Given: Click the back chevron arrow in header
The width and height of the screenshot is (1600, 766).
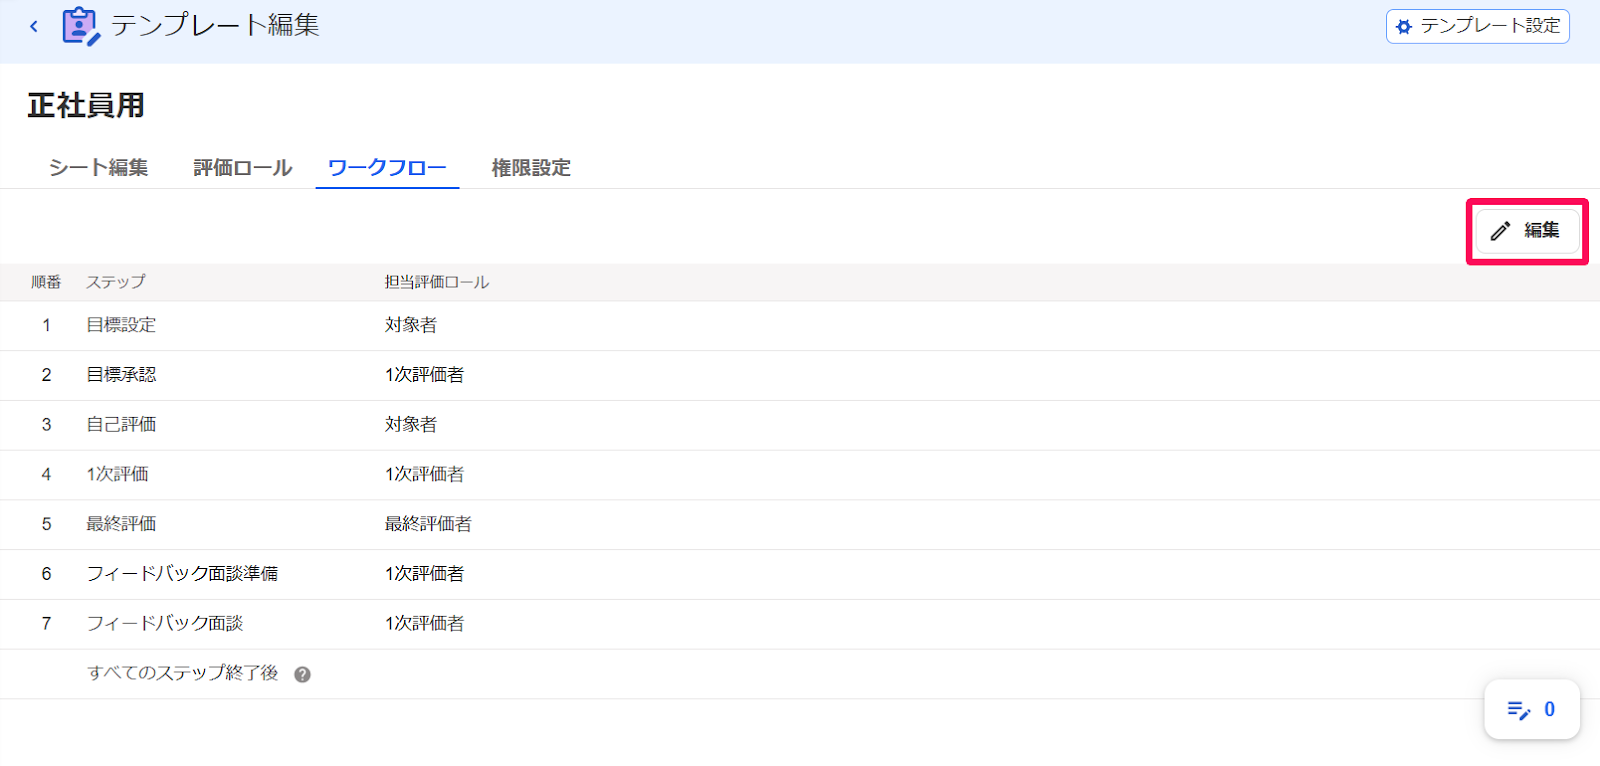Looking at the screenshot, I should point(34,26).
